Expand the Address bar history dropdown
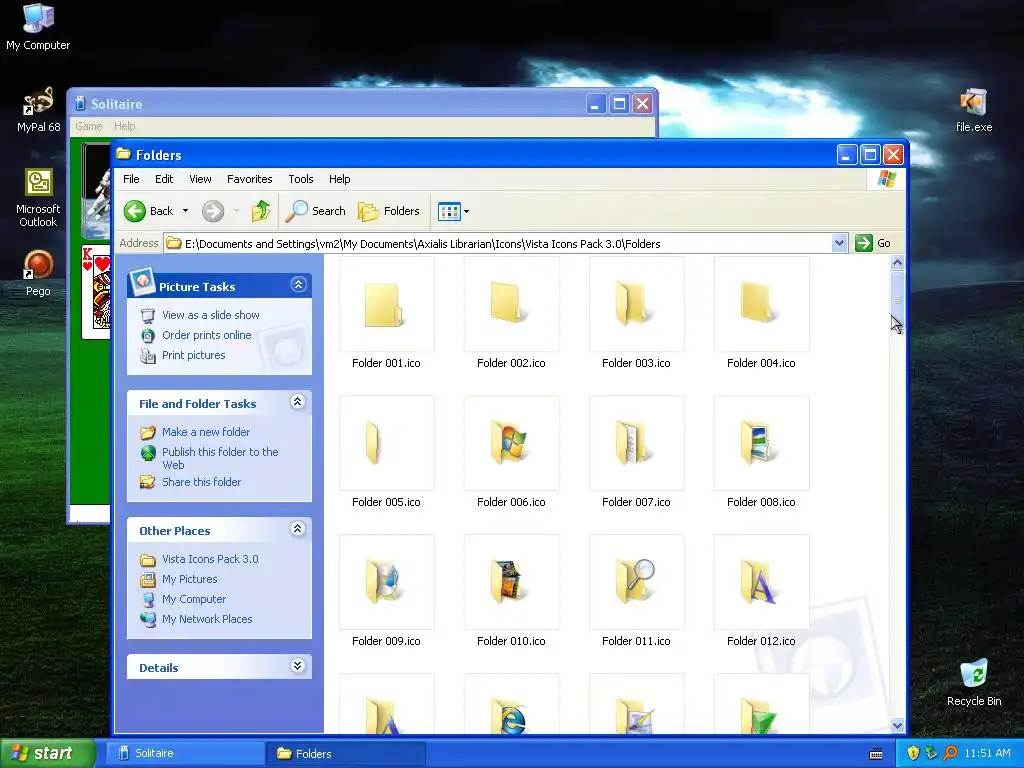 (x=839, y=244)
